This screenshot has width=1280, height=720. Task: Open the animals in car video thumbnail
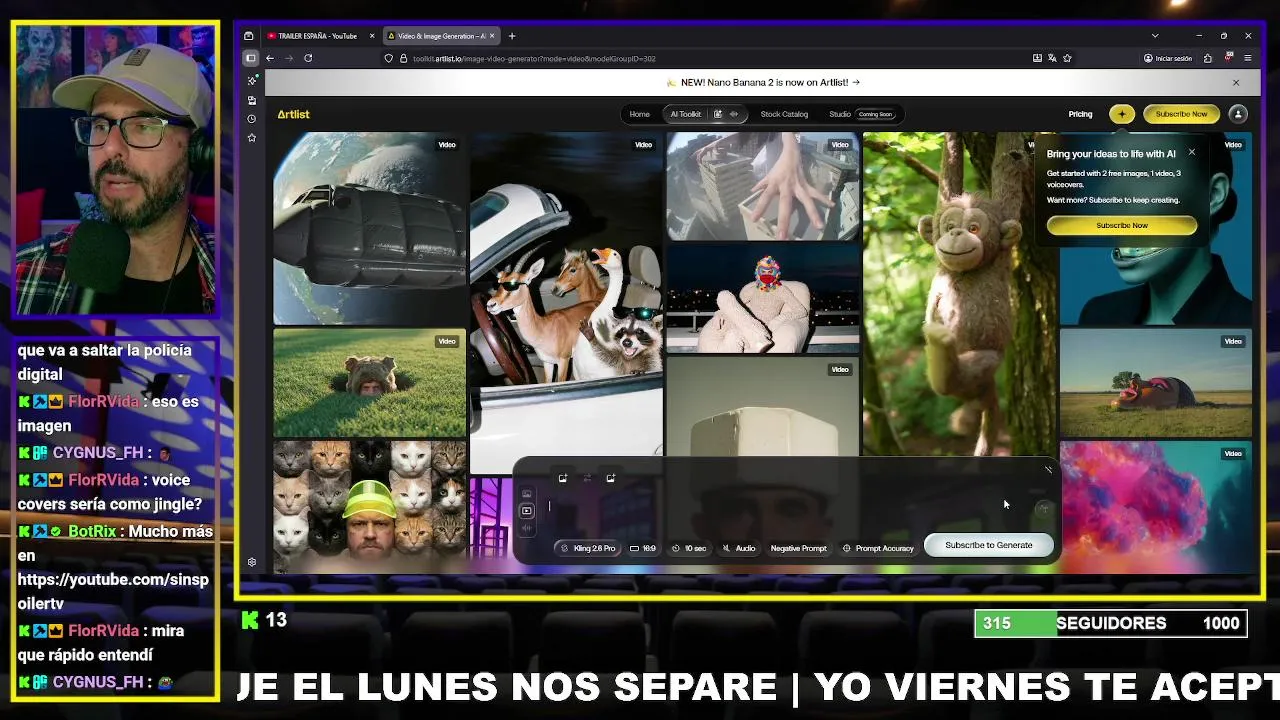coord(566,302)
